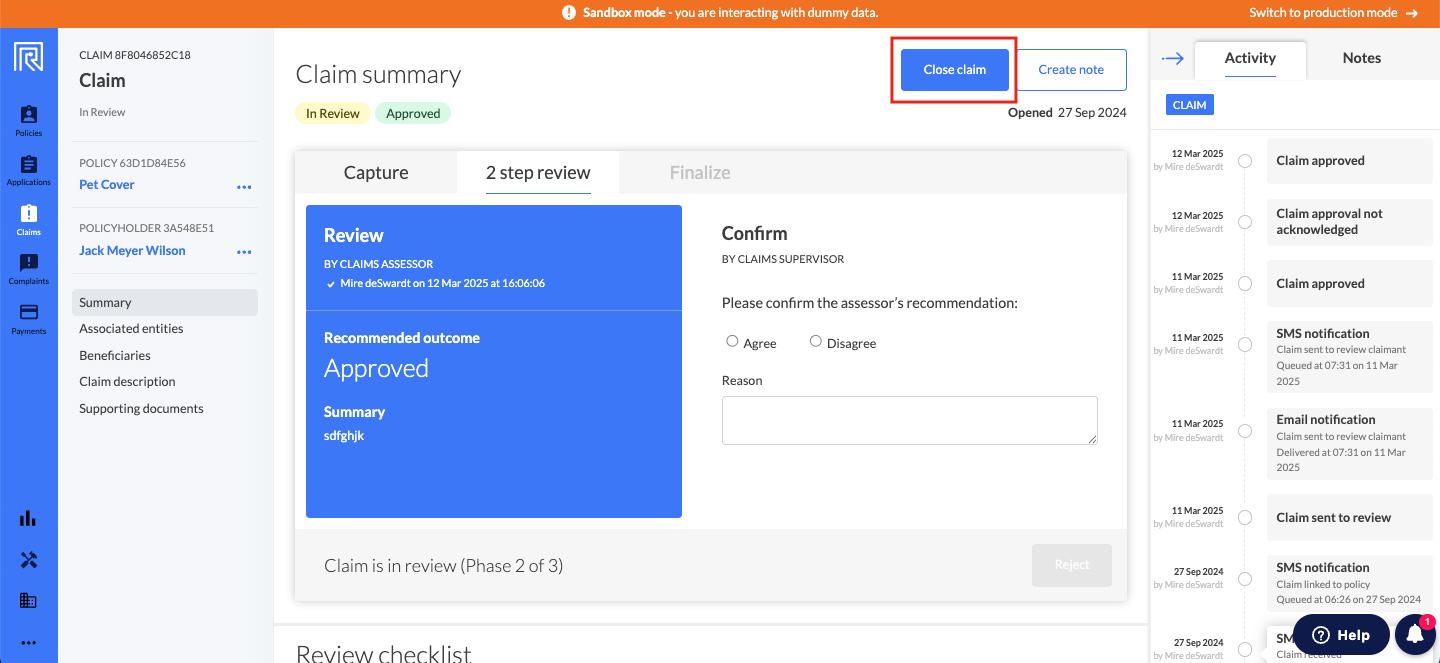Collapse the activity panel with arrow icon

click(1172, 59)
